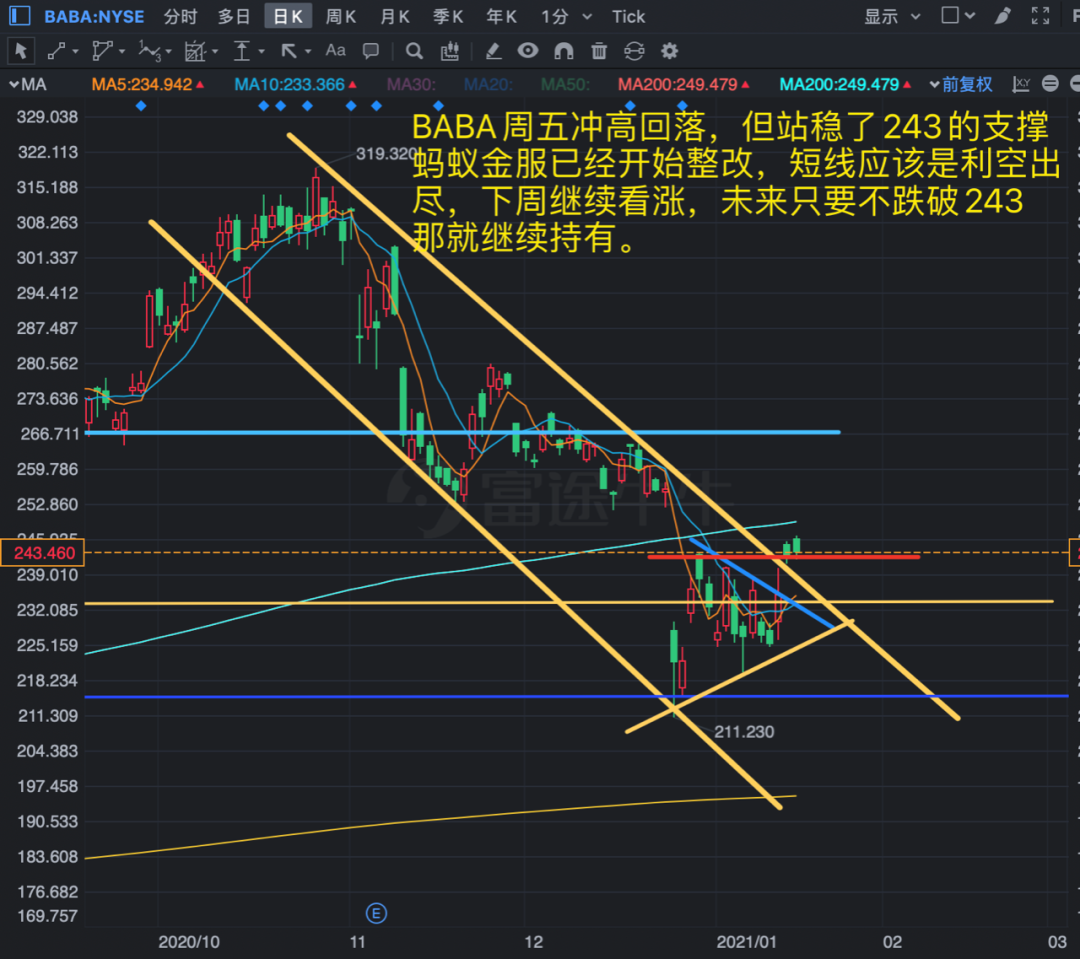This screenshot has width=1080, height=959.
Task: Click the 243.460 current price label
Action: [43, 553]
